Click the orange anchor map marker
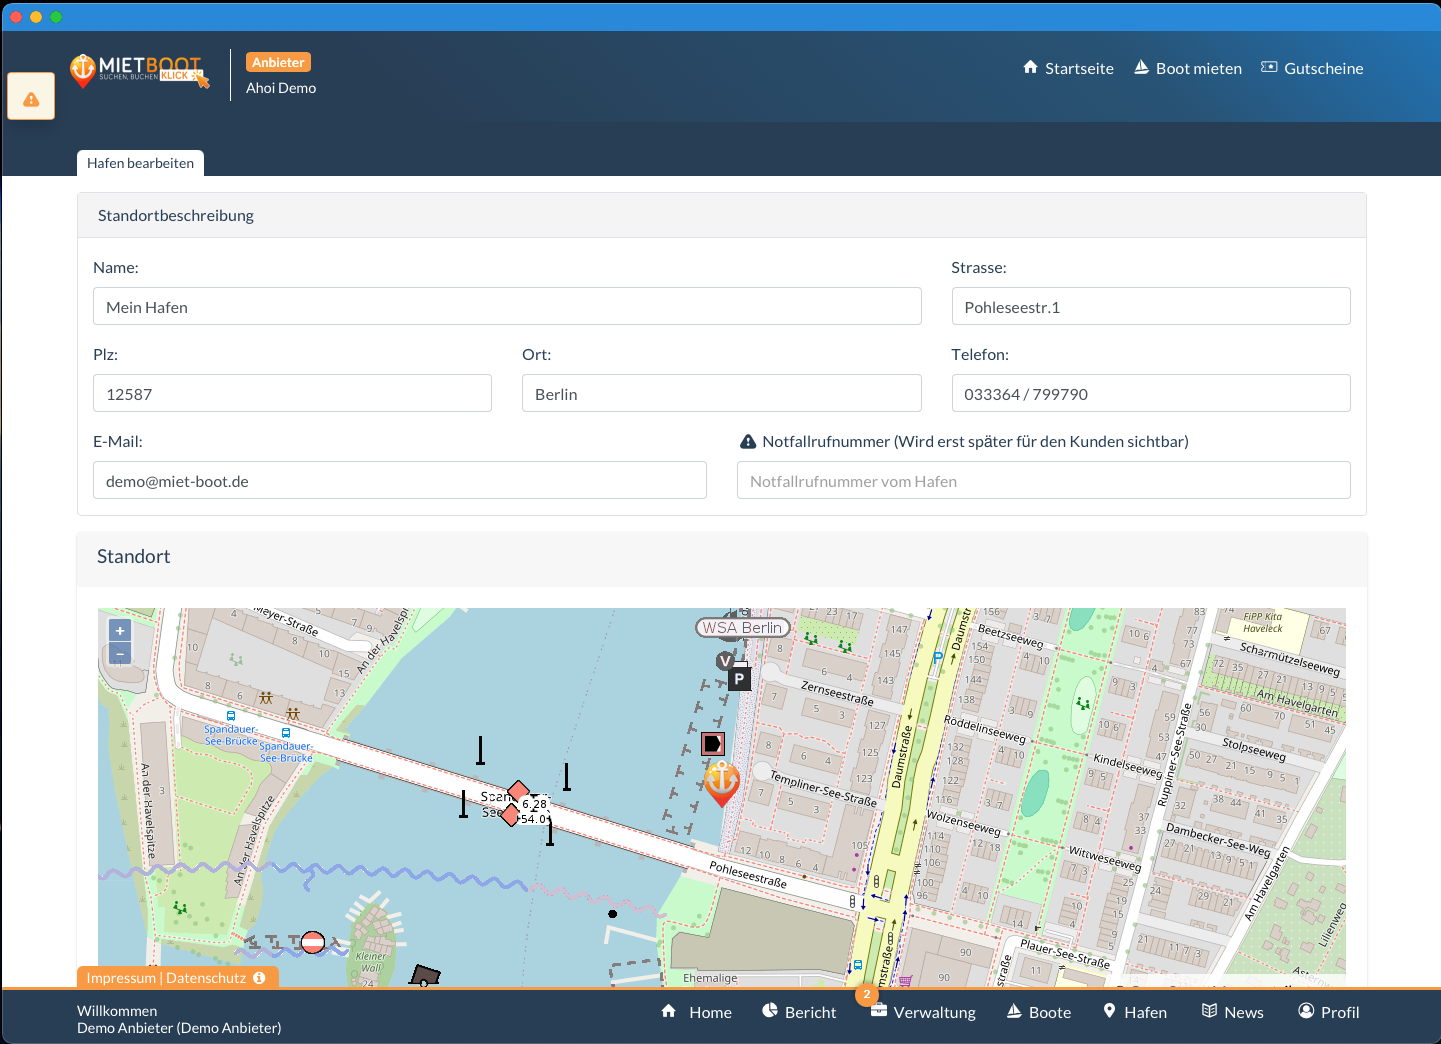The width and height of the screenshot is (1441, 1044). tap(721, 782)
